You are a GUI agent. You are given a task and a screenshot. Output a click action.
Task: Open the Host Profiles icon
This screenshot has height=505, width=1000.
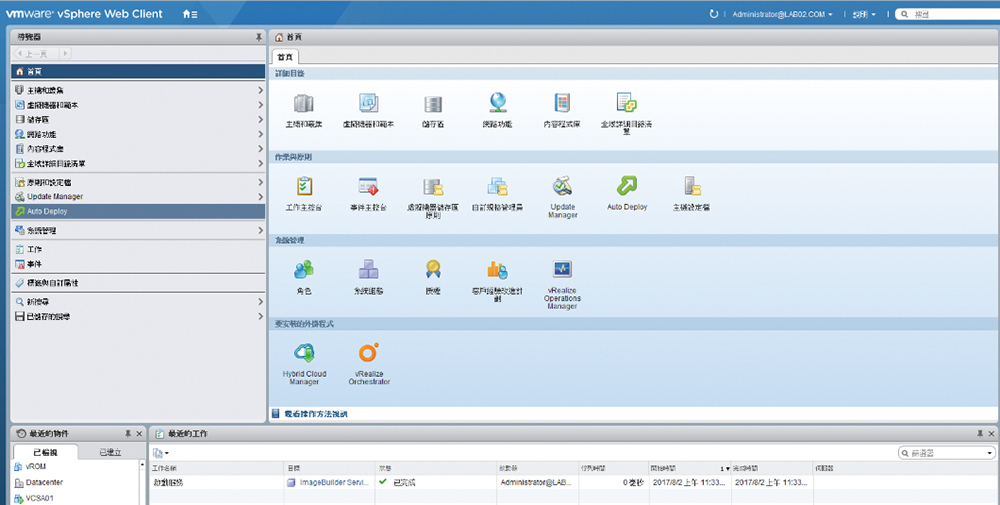click(692, 186)
